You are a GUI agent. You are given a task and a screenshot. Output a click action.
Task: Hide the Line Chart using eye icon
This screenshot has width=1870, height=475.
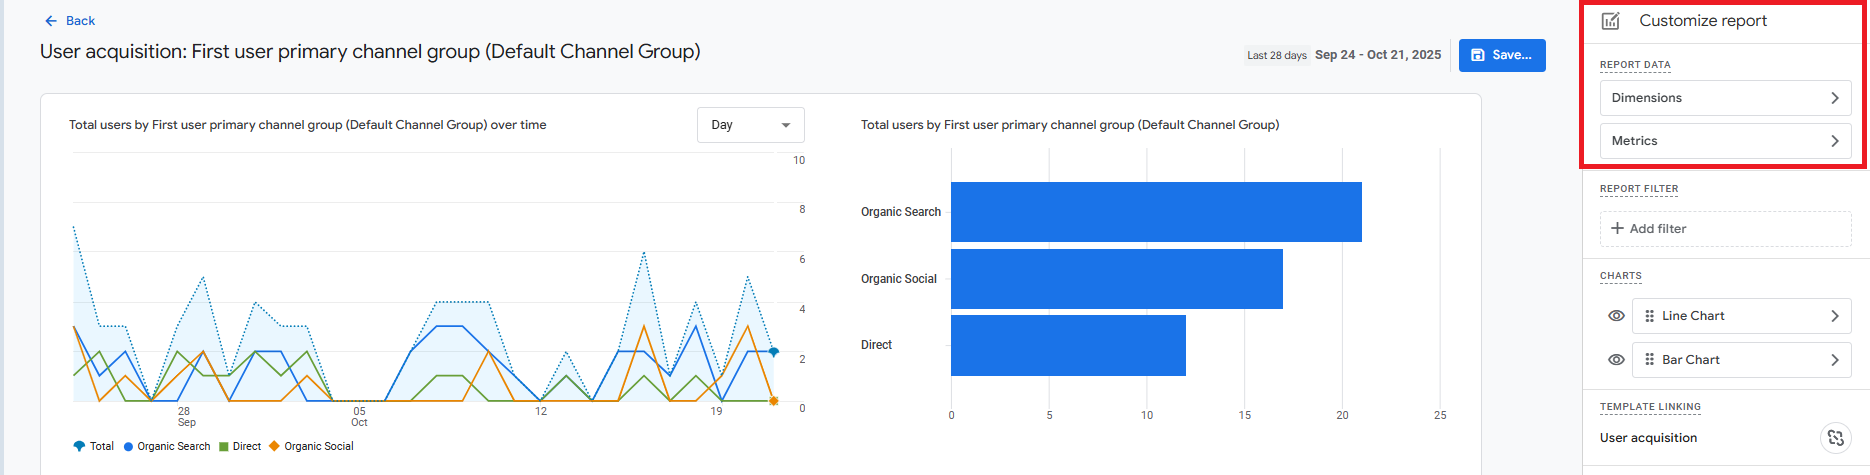1616,316
